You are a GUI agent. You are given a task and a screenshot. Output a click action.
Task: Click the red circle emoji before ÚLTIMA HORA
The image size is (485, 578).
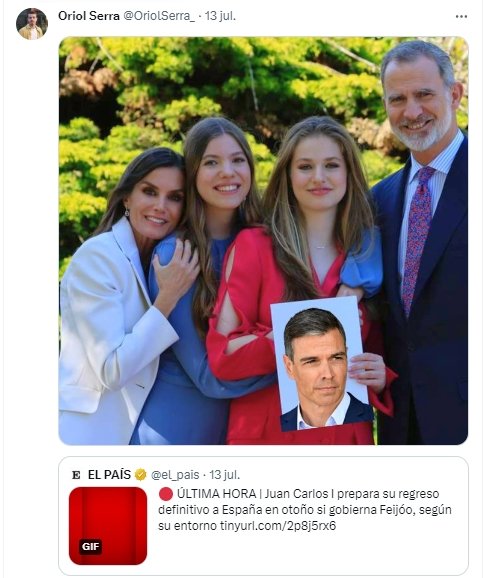tap(166, 494)
